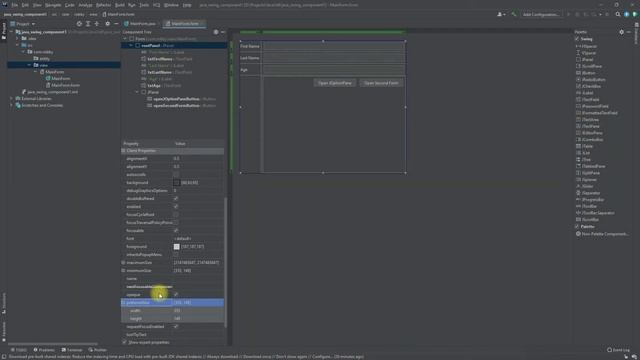Image resolution: width=640 pixels, height=360 pixels.
Task: Pick the JPasswordField palette component
Action: 592,106
